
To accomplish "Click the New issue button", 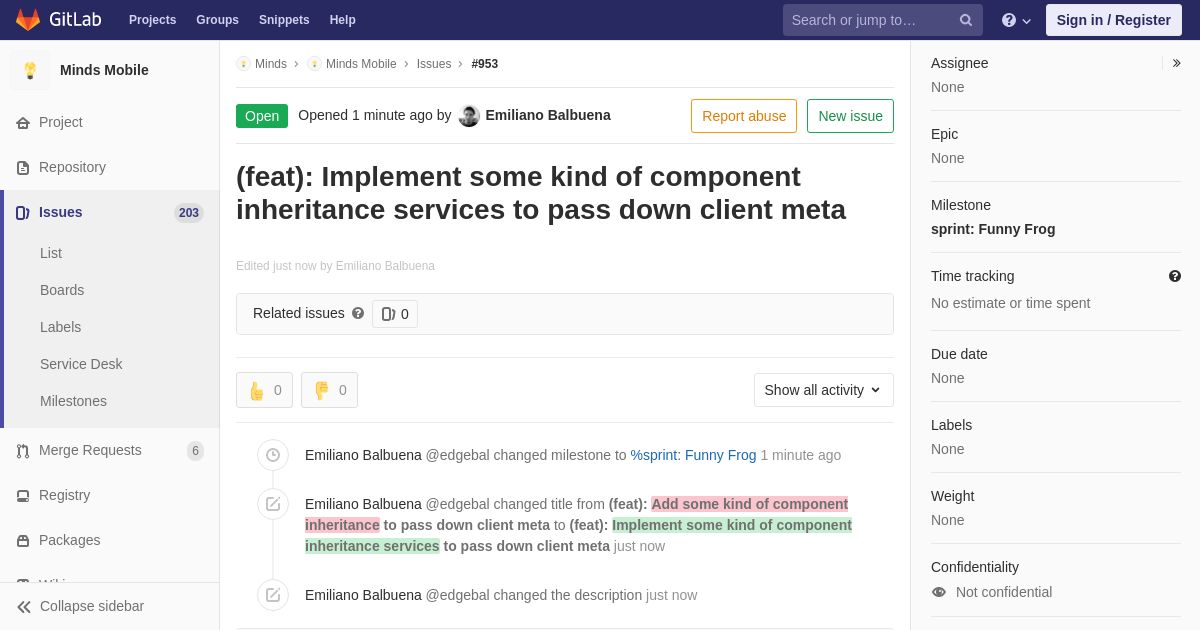I will click(x=850, y=116).
